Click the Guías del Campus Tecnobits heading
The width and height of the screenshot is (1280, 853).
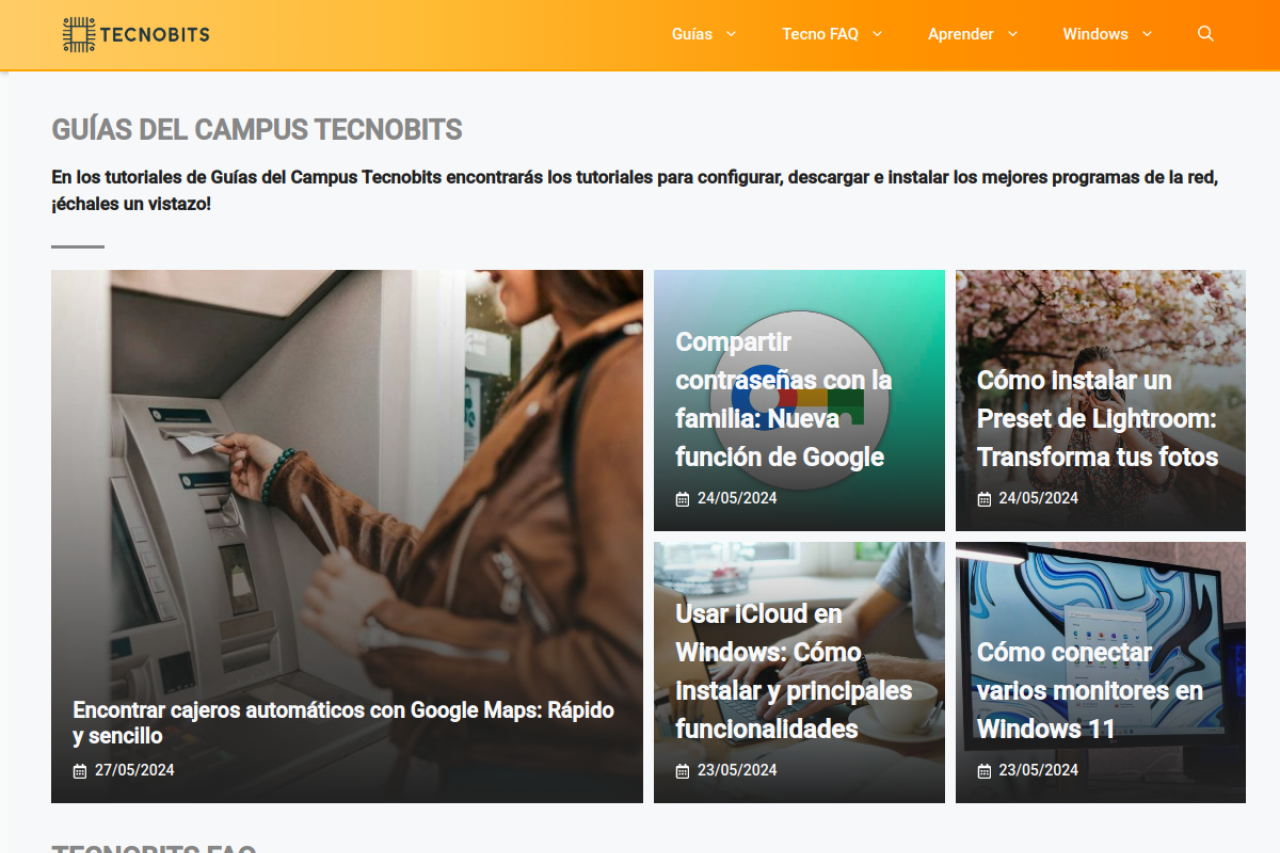257,130
